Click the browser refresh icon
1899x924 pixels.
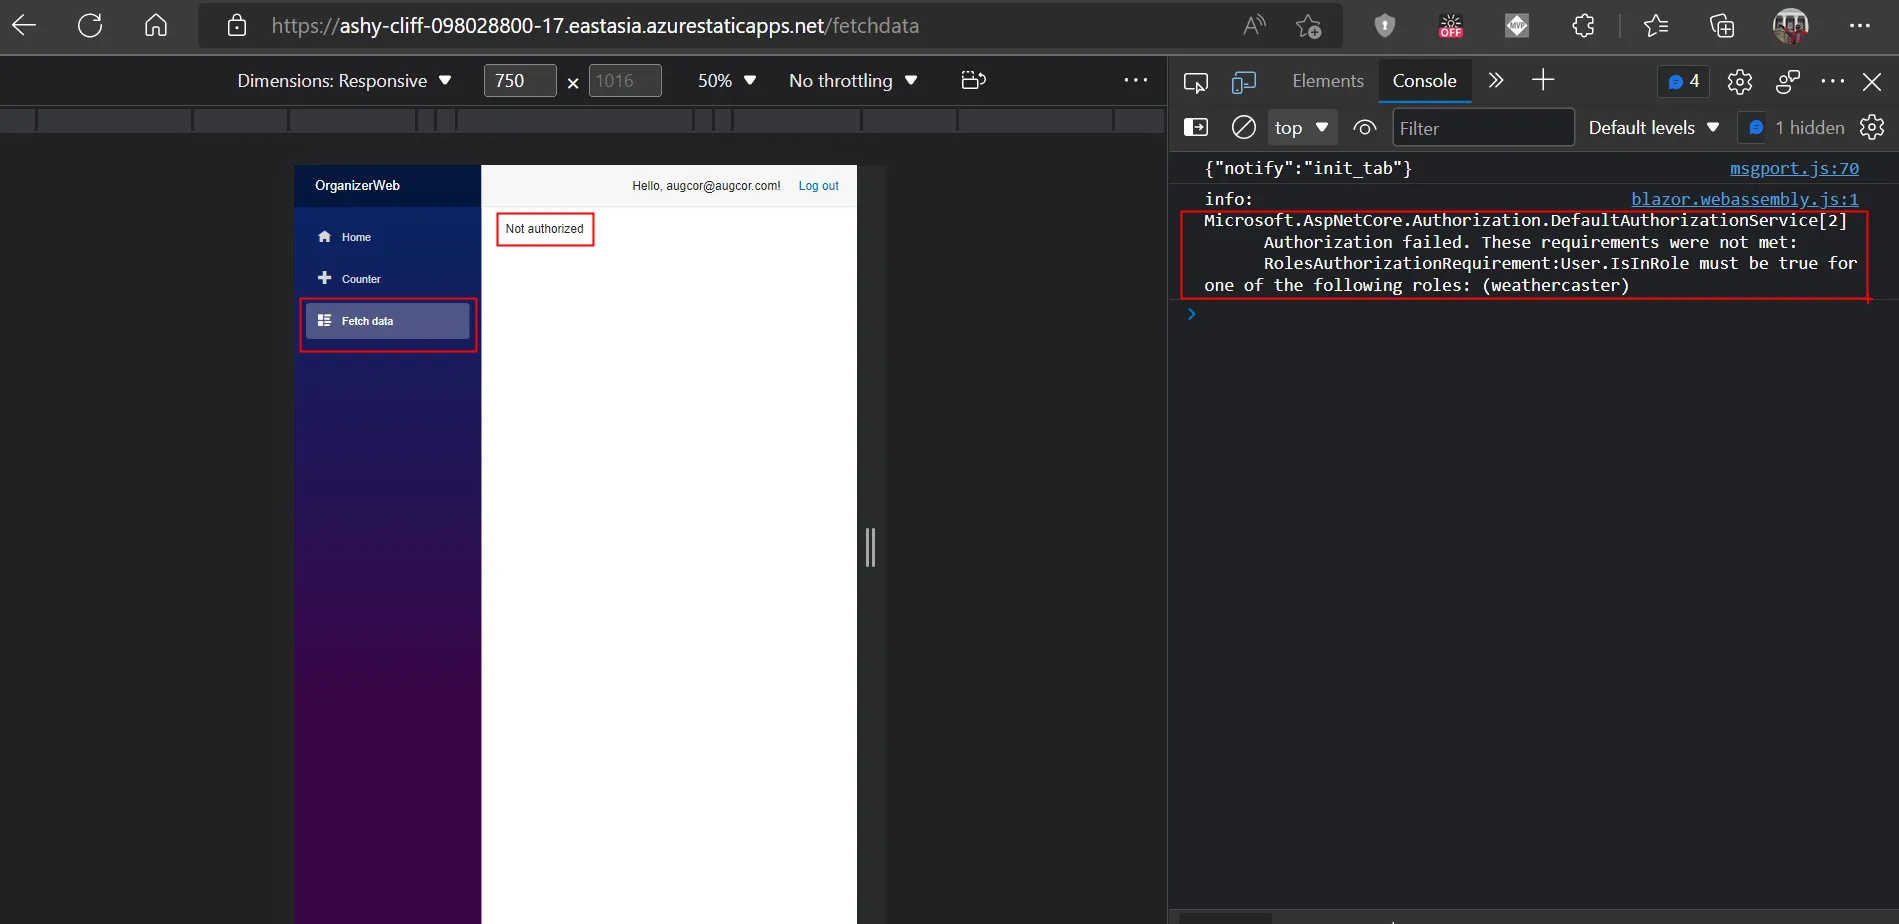(90, 26)
